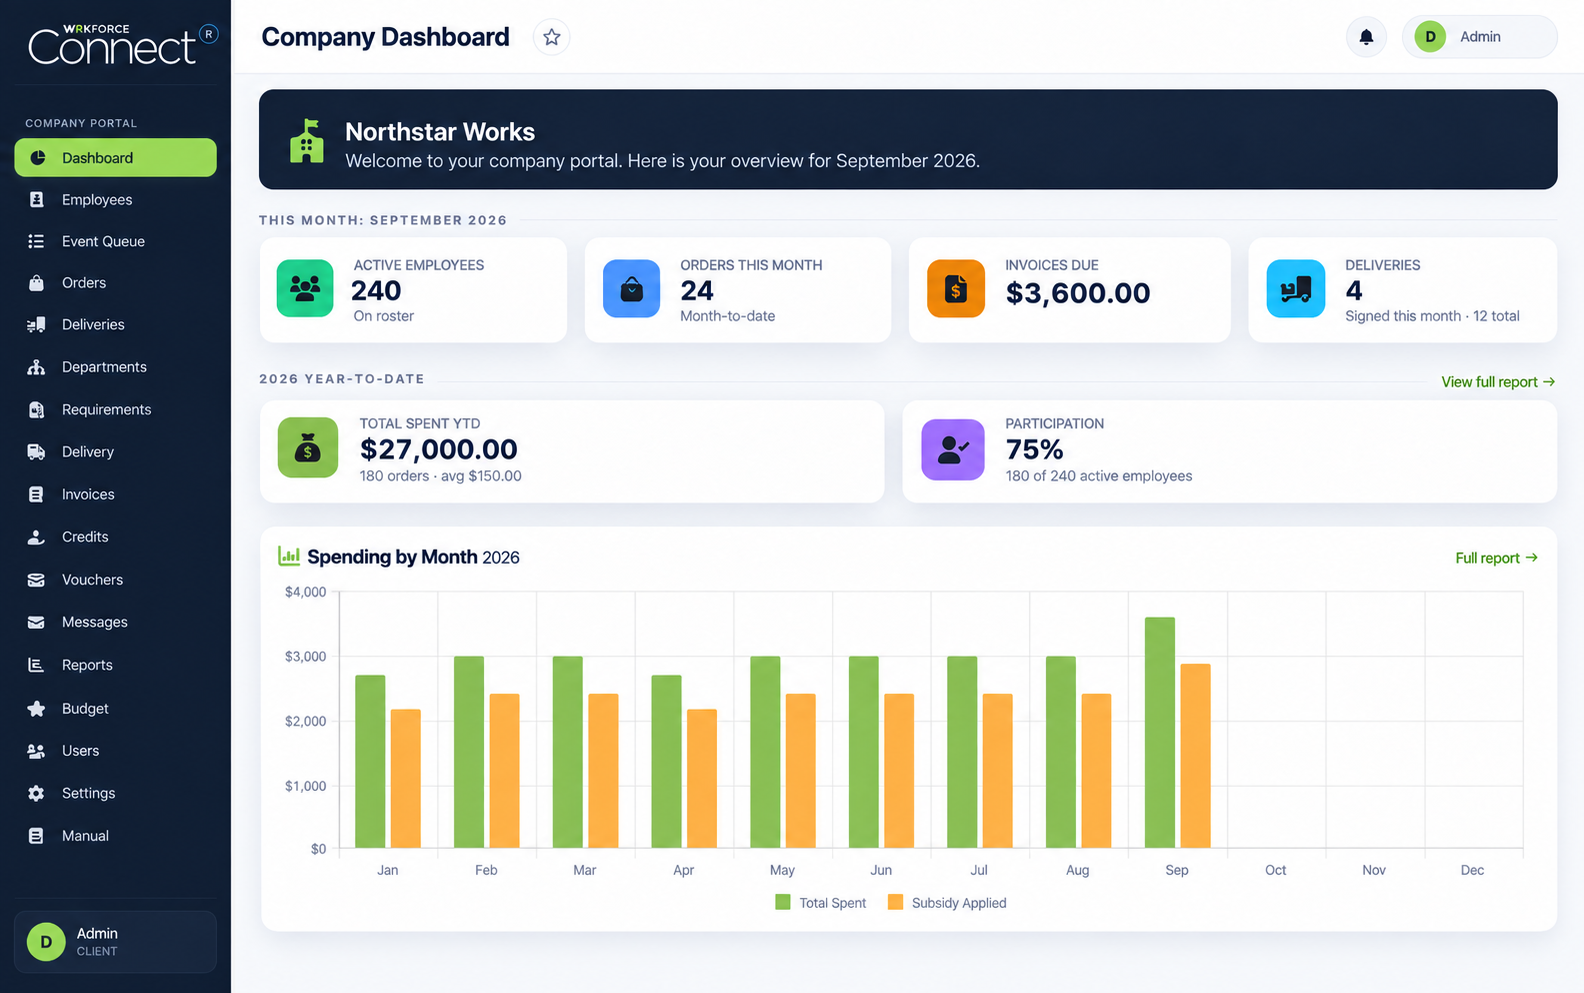The width and height of the screenshot is (1584, 993).
Task: Favorite the dashboard with the star icon
Action: [x=551, y=37]
